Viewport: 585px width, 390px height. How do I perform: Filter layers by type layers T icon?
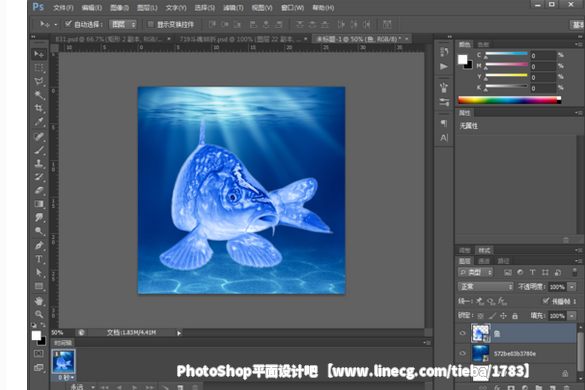click(532, 272)
